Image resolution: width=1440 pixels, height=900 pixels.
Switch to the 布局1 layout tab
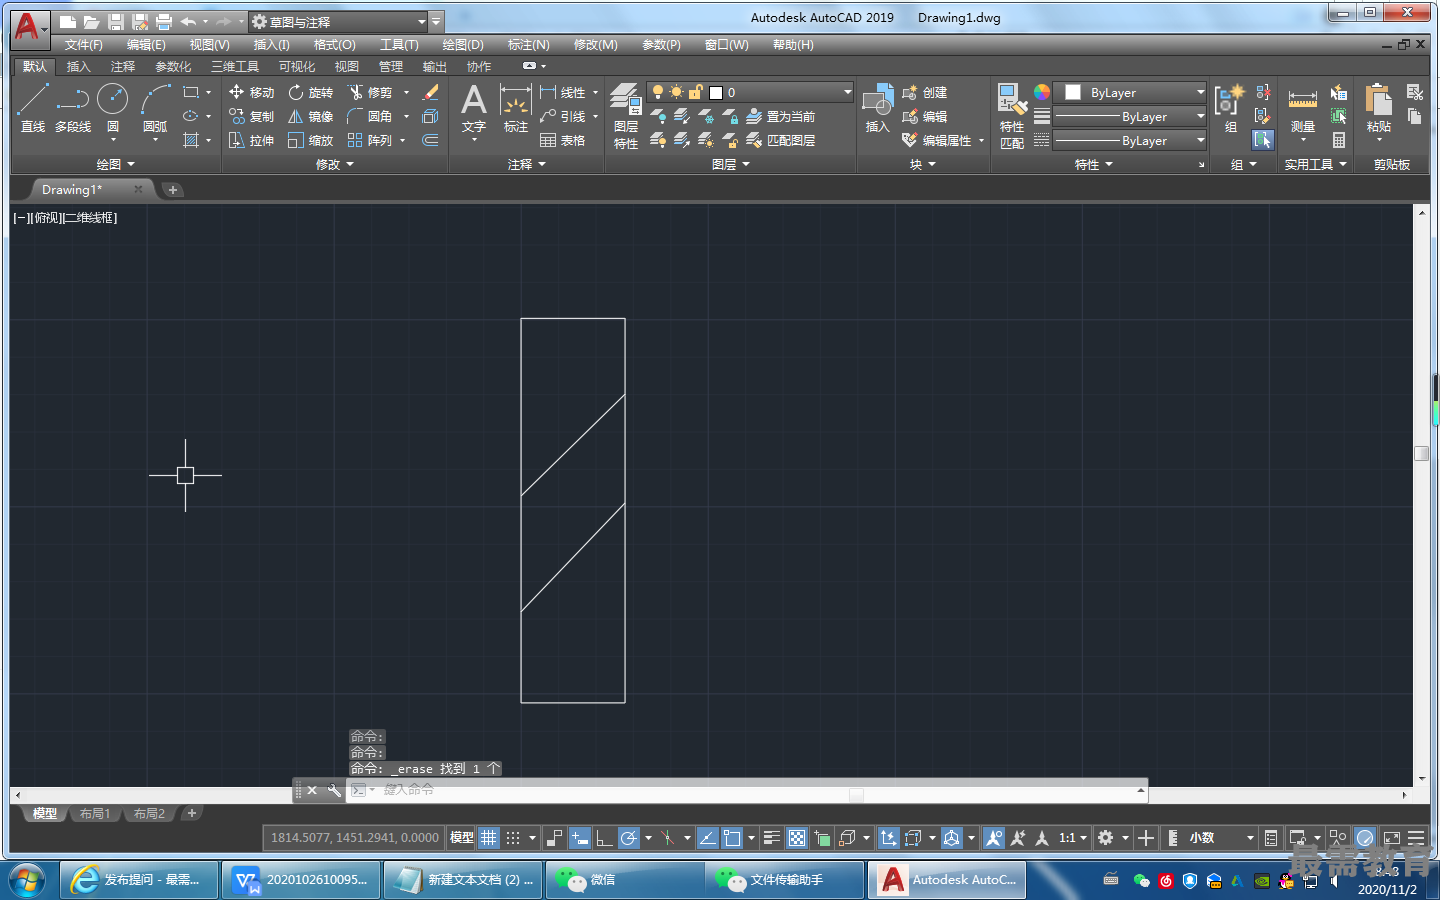click(x=95, y=814)
